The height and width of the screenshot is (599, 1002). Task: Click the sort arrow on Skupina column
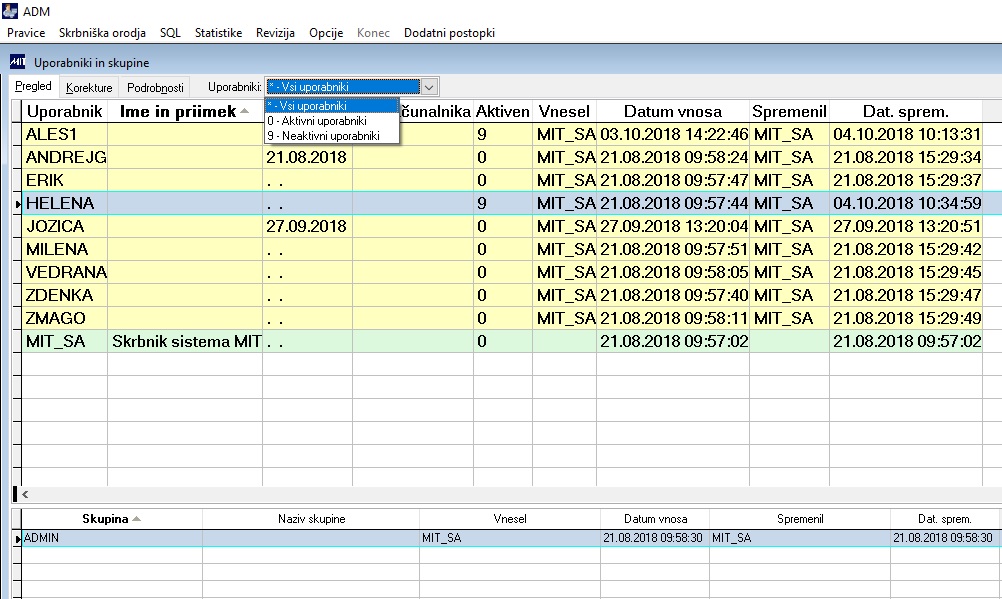point(136,518)
